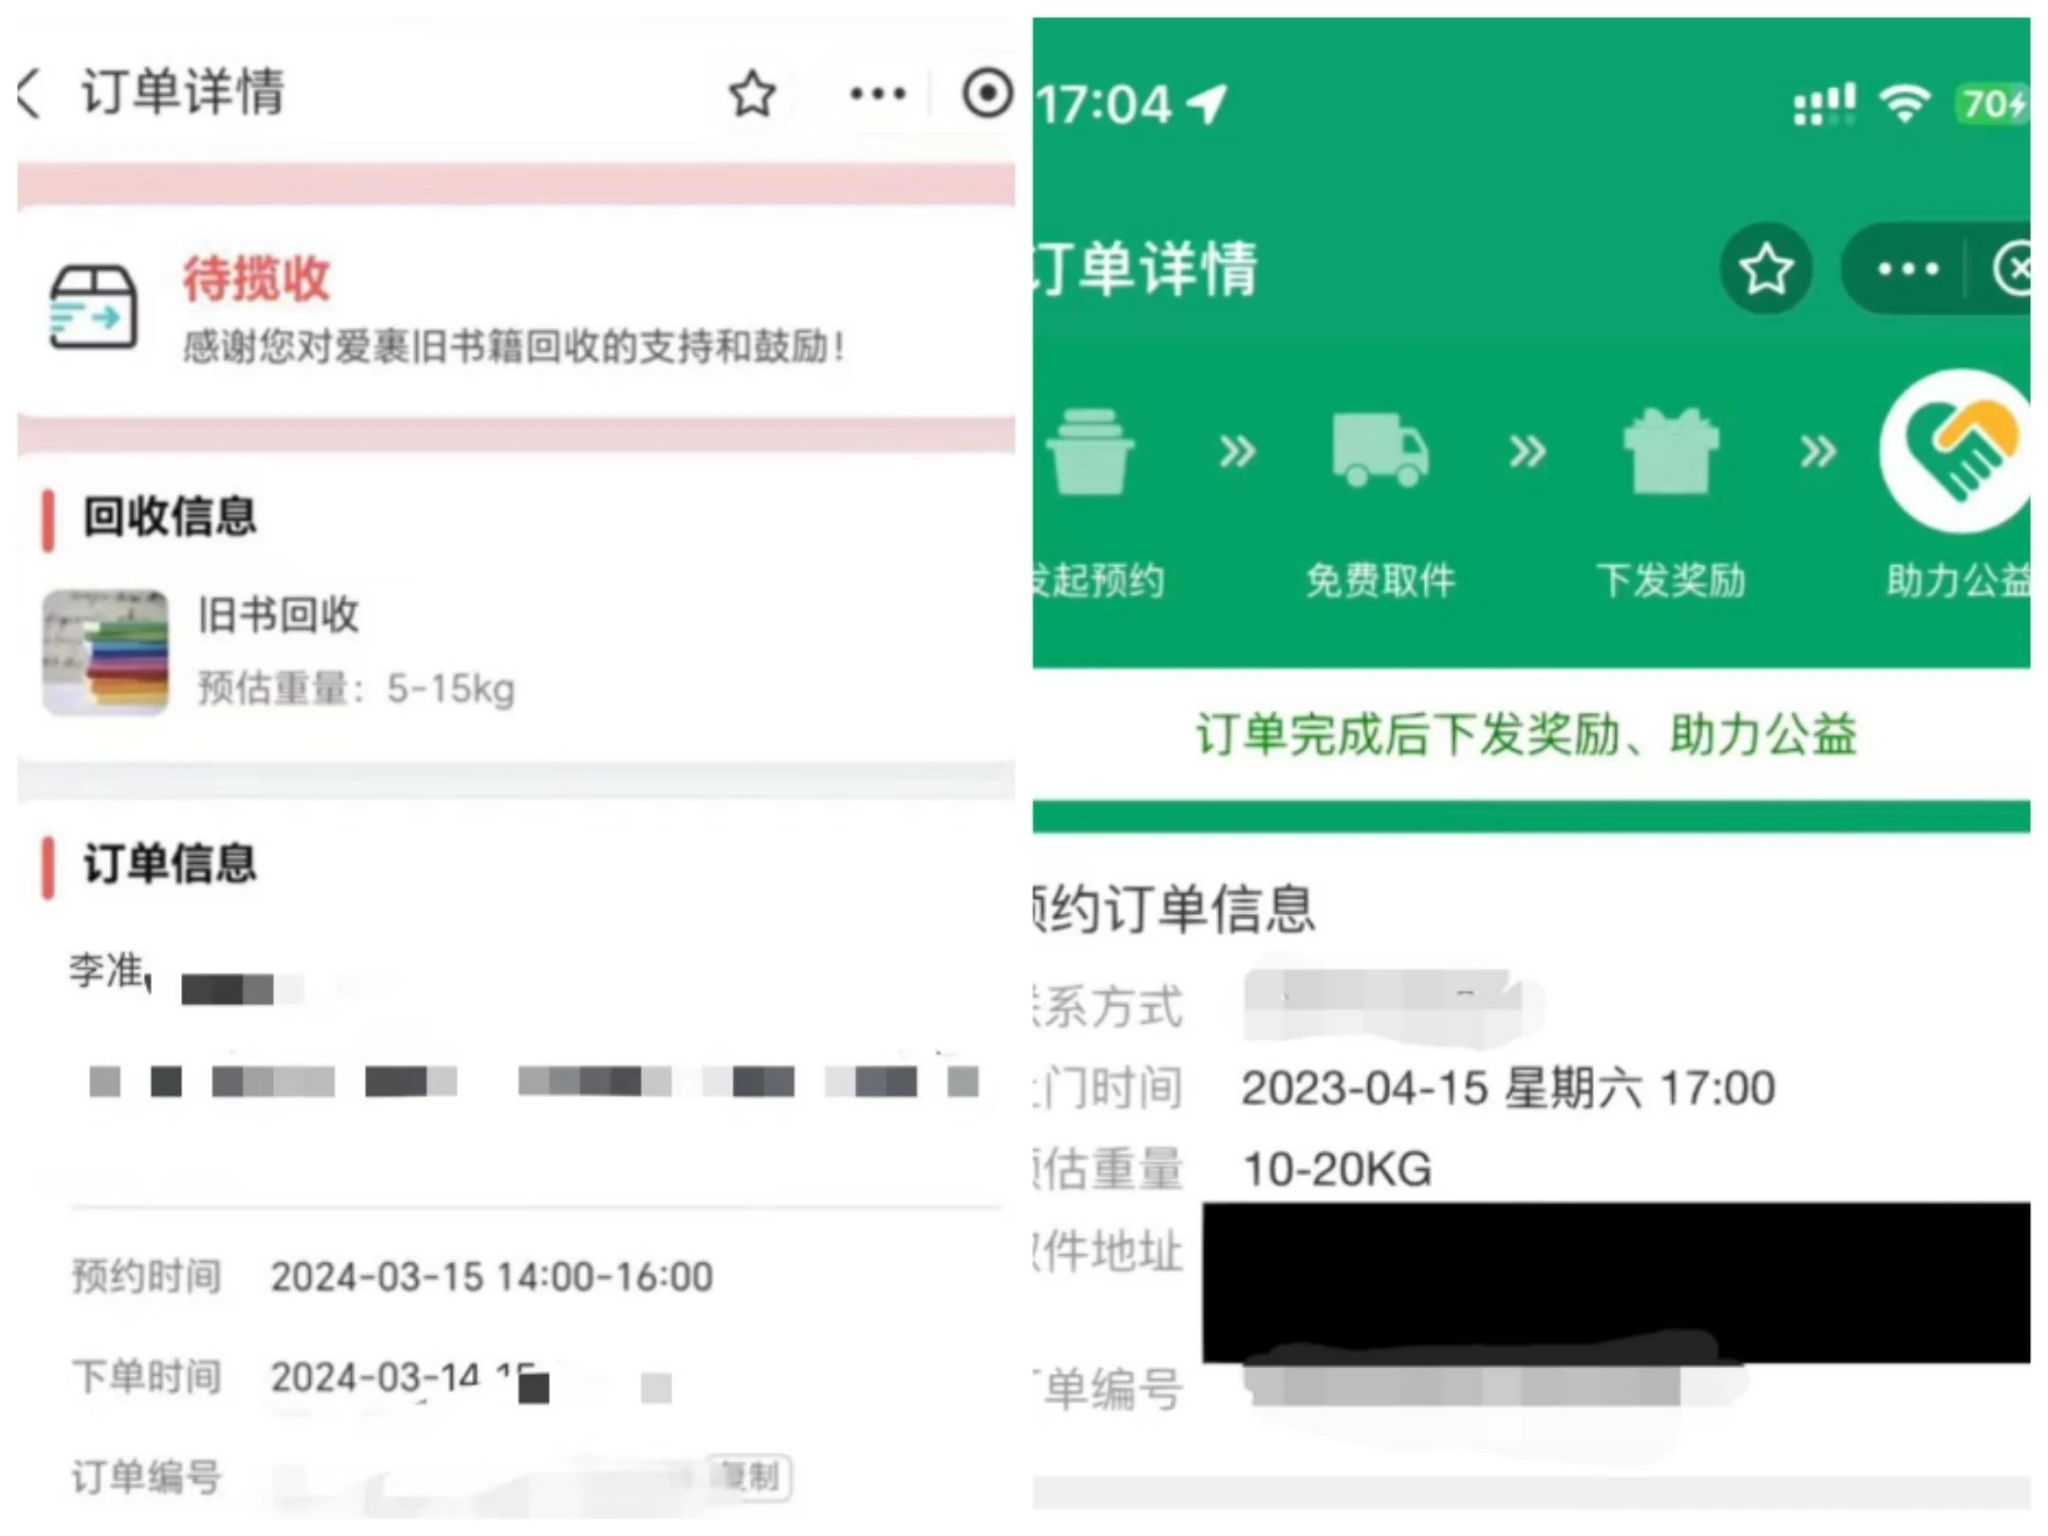This screenshot has height=1536, width=2048.
Task: Favorite the left order page with the star
Action: tap(752, 94)
